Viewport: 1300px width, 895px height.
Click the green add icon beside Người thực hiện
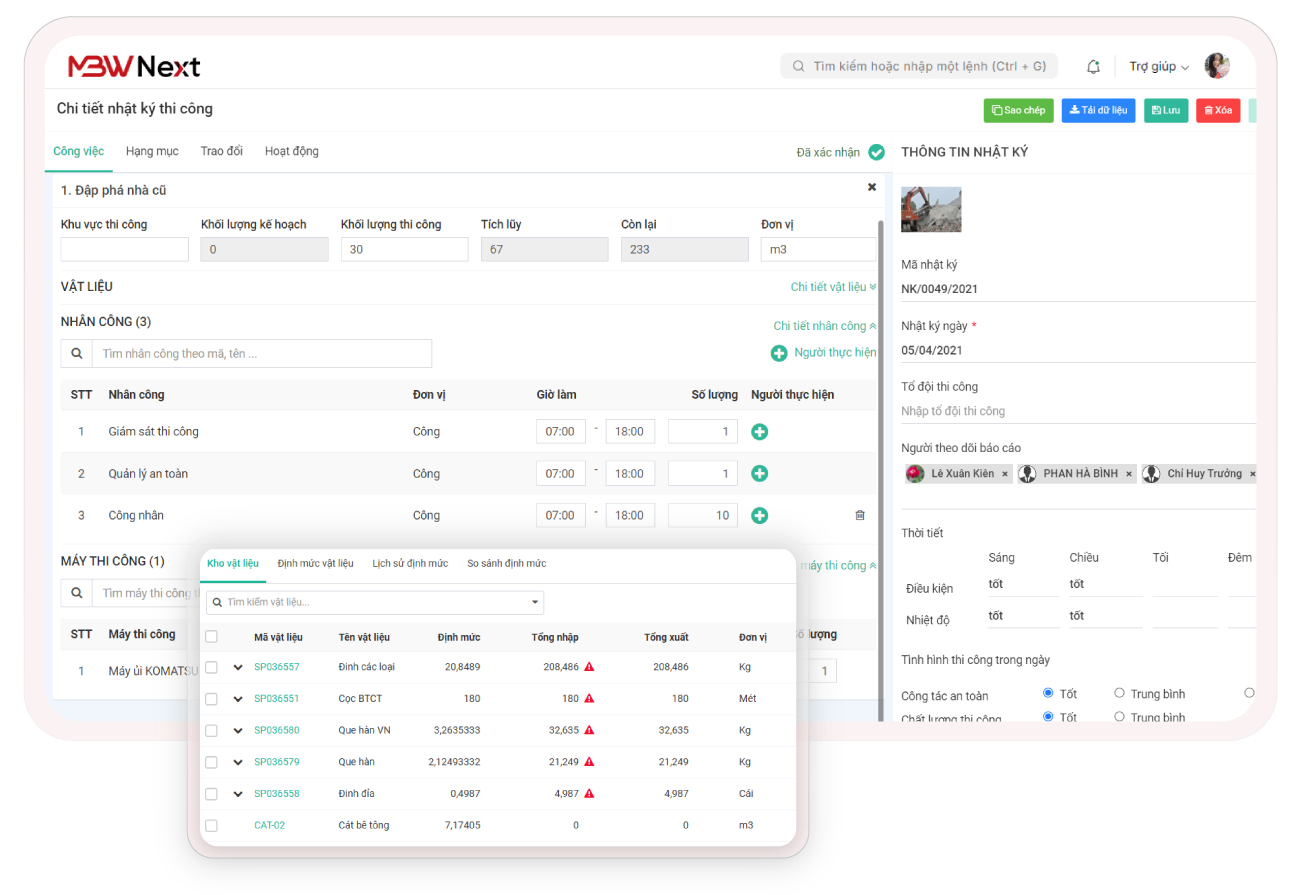[779, 353]
